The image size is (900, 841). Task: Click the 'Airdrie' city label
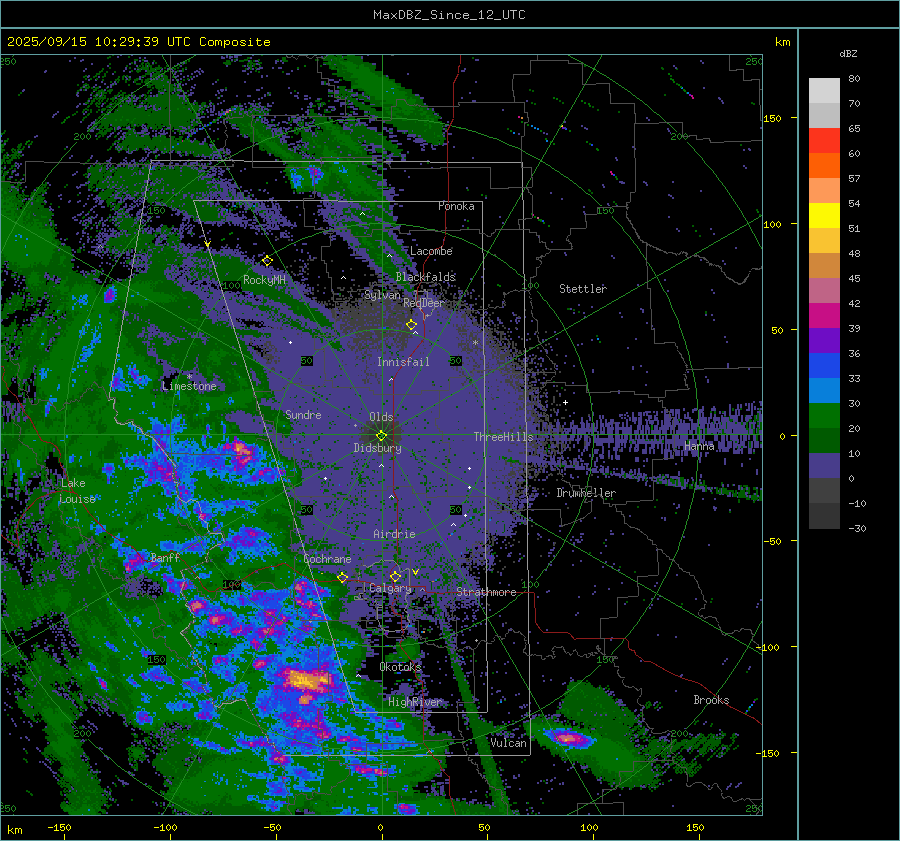click(394, 534)
